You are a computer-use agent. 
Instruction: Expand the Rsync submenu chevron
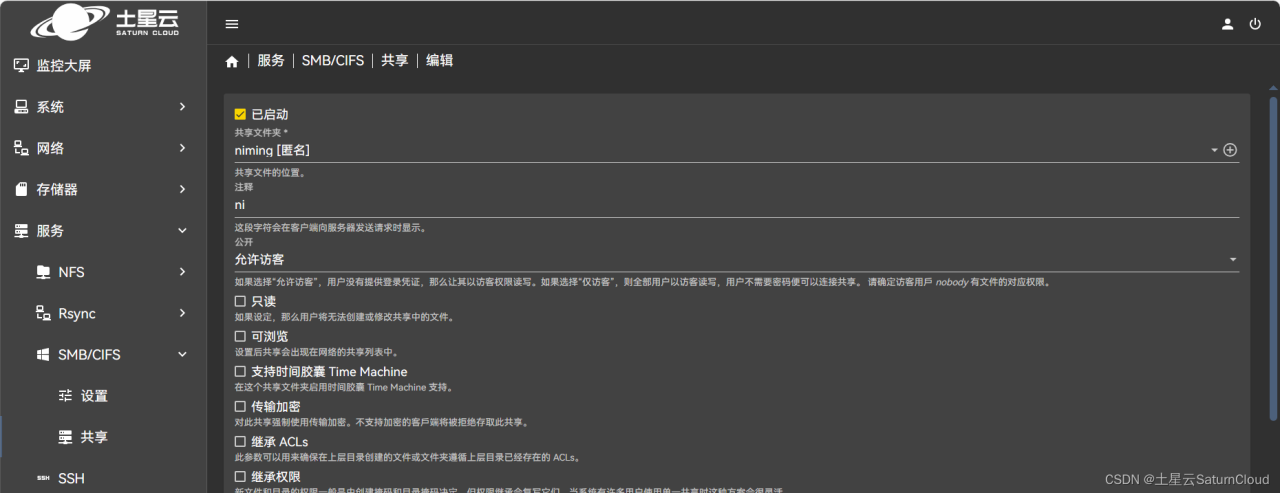click(182, 313)
